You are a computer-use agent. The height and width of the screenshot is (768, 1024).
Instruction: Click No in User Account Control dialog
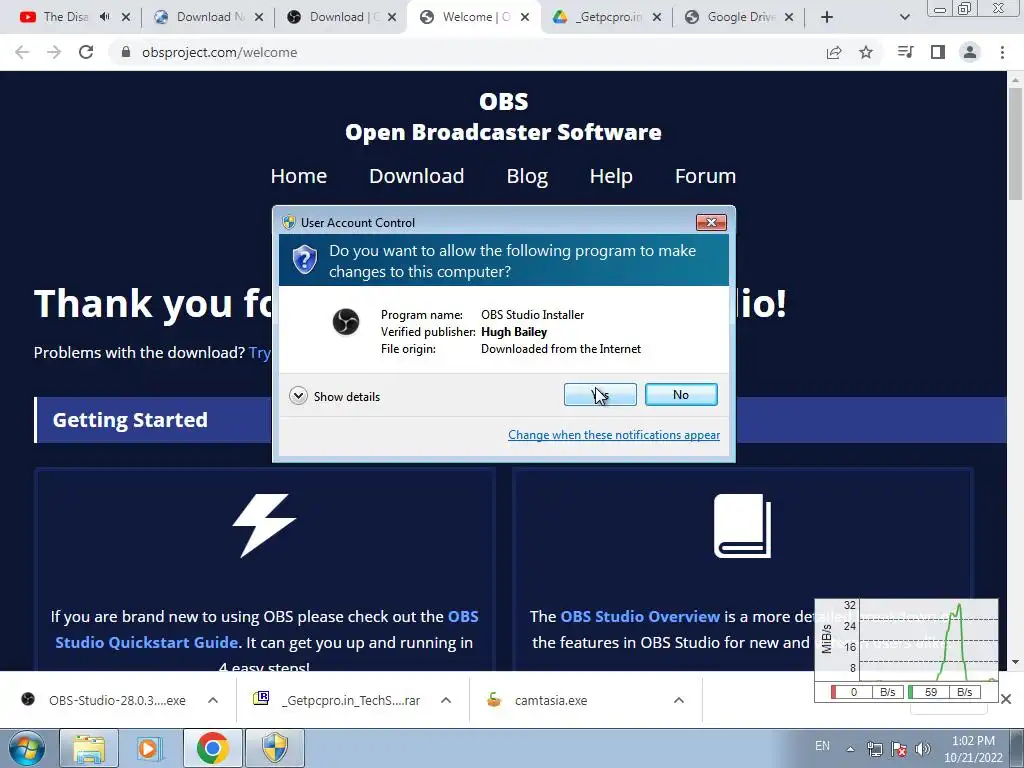click(x=681, y=394)
